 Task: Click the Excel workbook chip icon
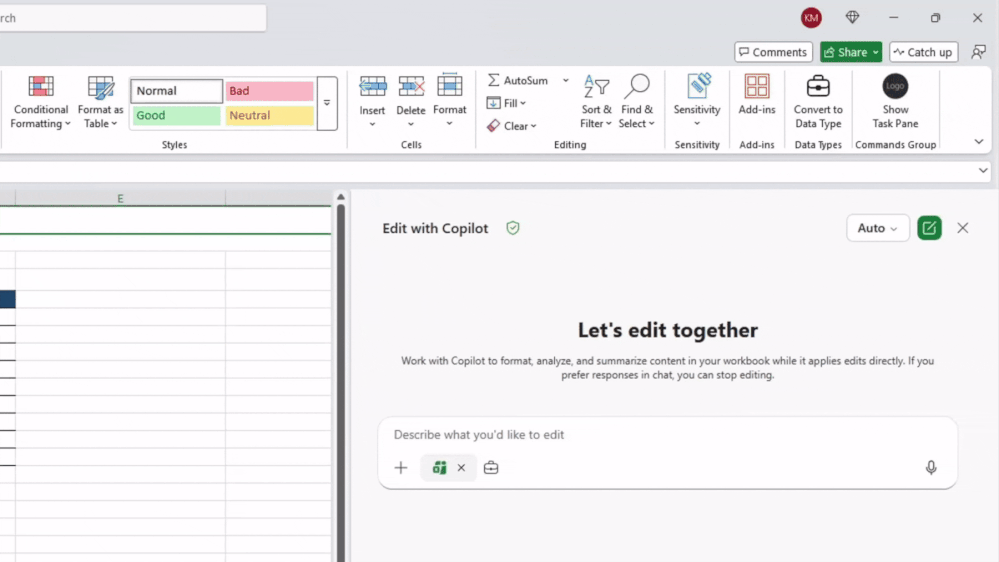[x=439, y=468]
